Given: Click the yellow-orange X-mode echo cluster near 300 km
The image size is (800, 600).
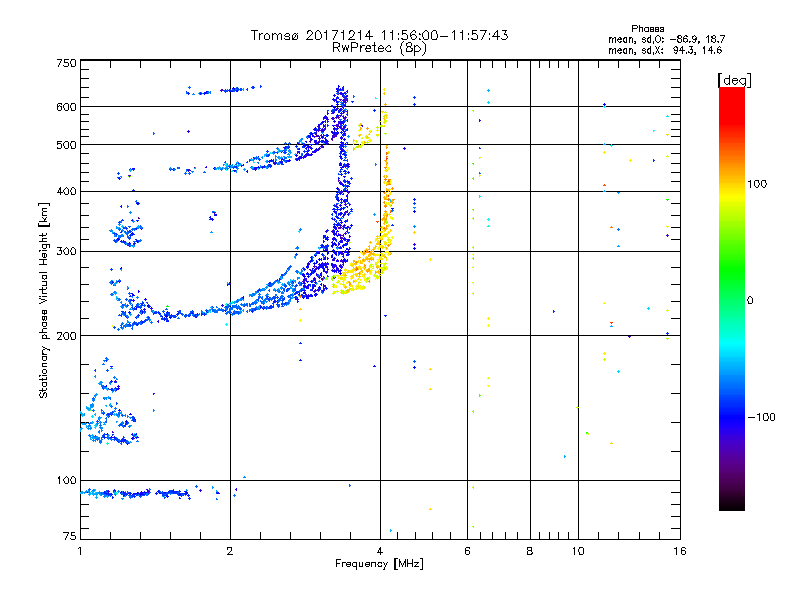Looking at the screenshot, I should pos(362,265).
